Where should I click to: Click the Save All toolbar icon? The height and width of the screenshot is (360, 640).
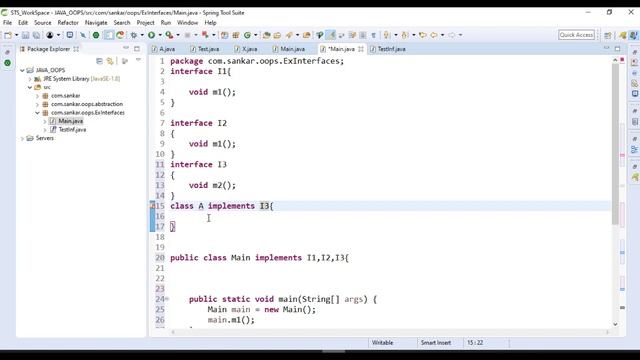[x=36, y=35]
